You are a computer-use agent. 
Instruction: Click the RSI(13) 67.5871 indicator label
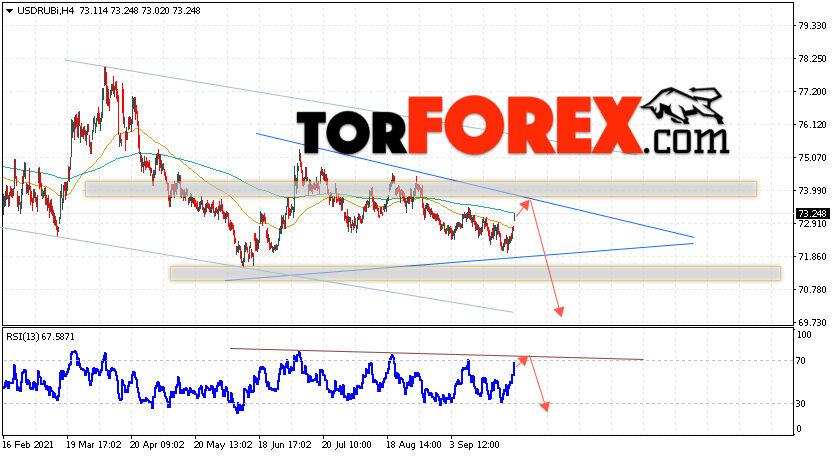(40, 337)
